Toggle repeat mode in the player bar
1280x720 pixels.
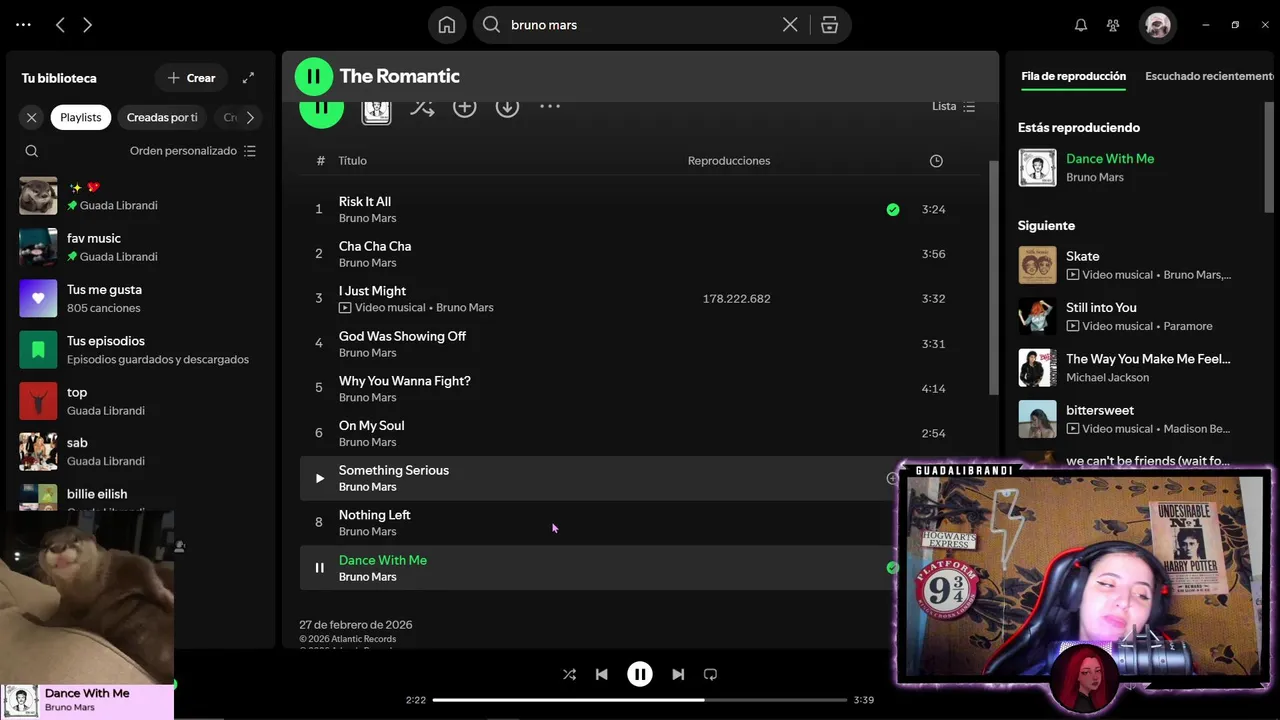pyautogui.click(x=710, y=674)
